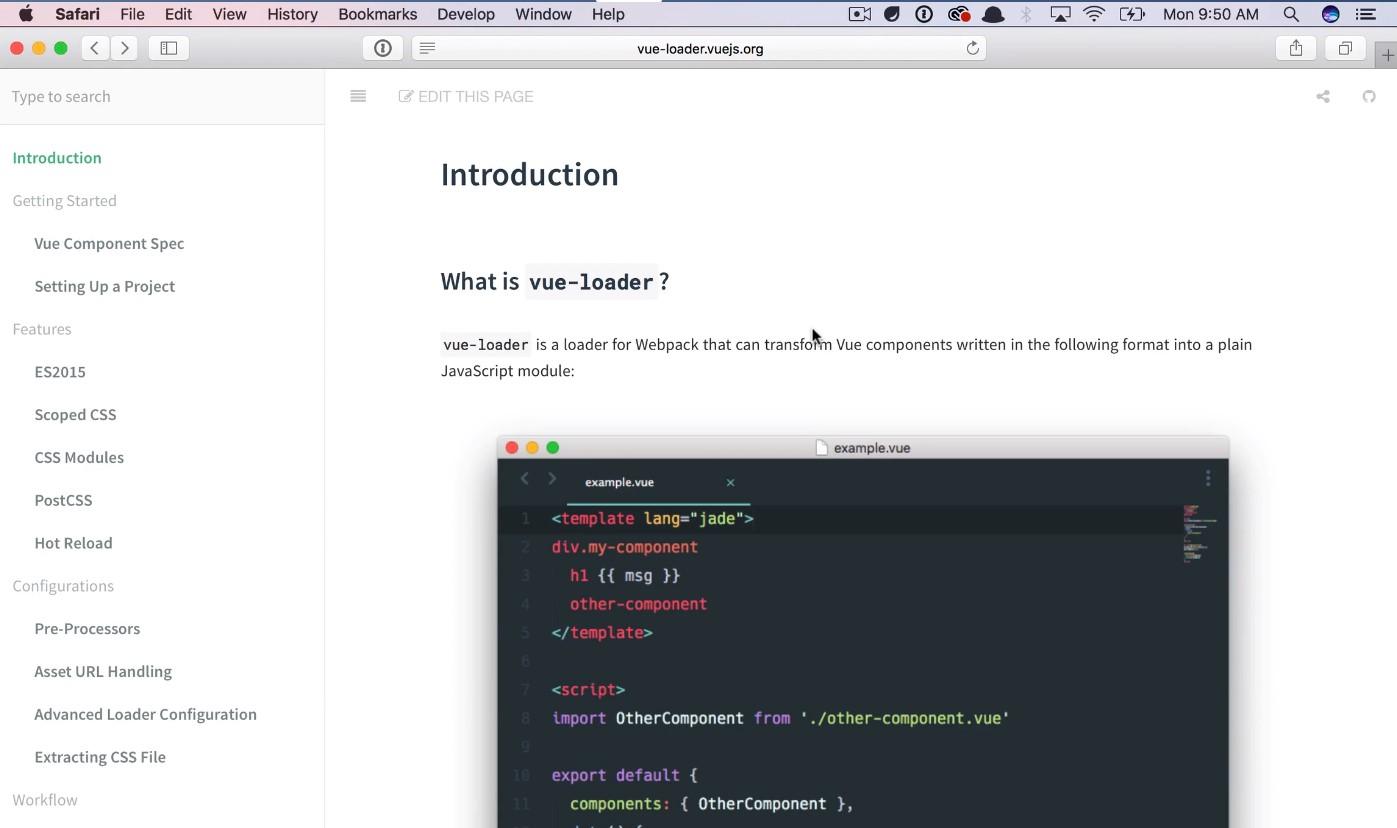Screen dimensions: 1397x828
Task: Click the screen recording menu bar icon
Action: point(859,14)
